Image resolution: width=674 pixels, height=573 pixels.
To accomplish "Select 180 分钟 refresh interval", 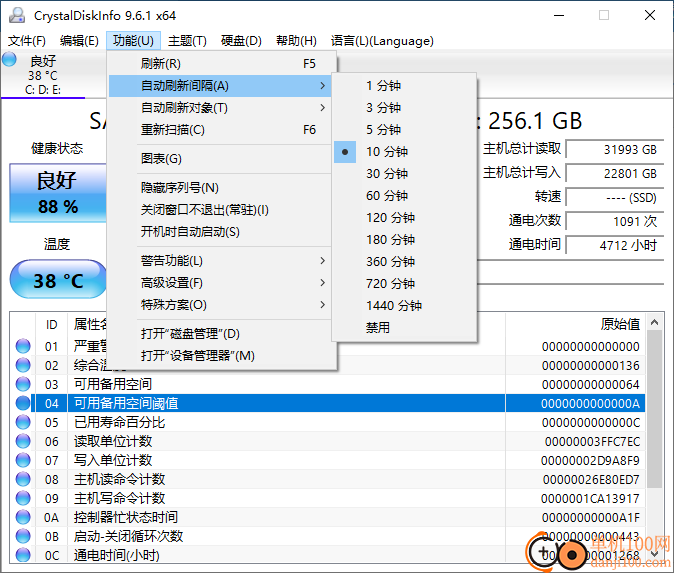I will 404,239.
